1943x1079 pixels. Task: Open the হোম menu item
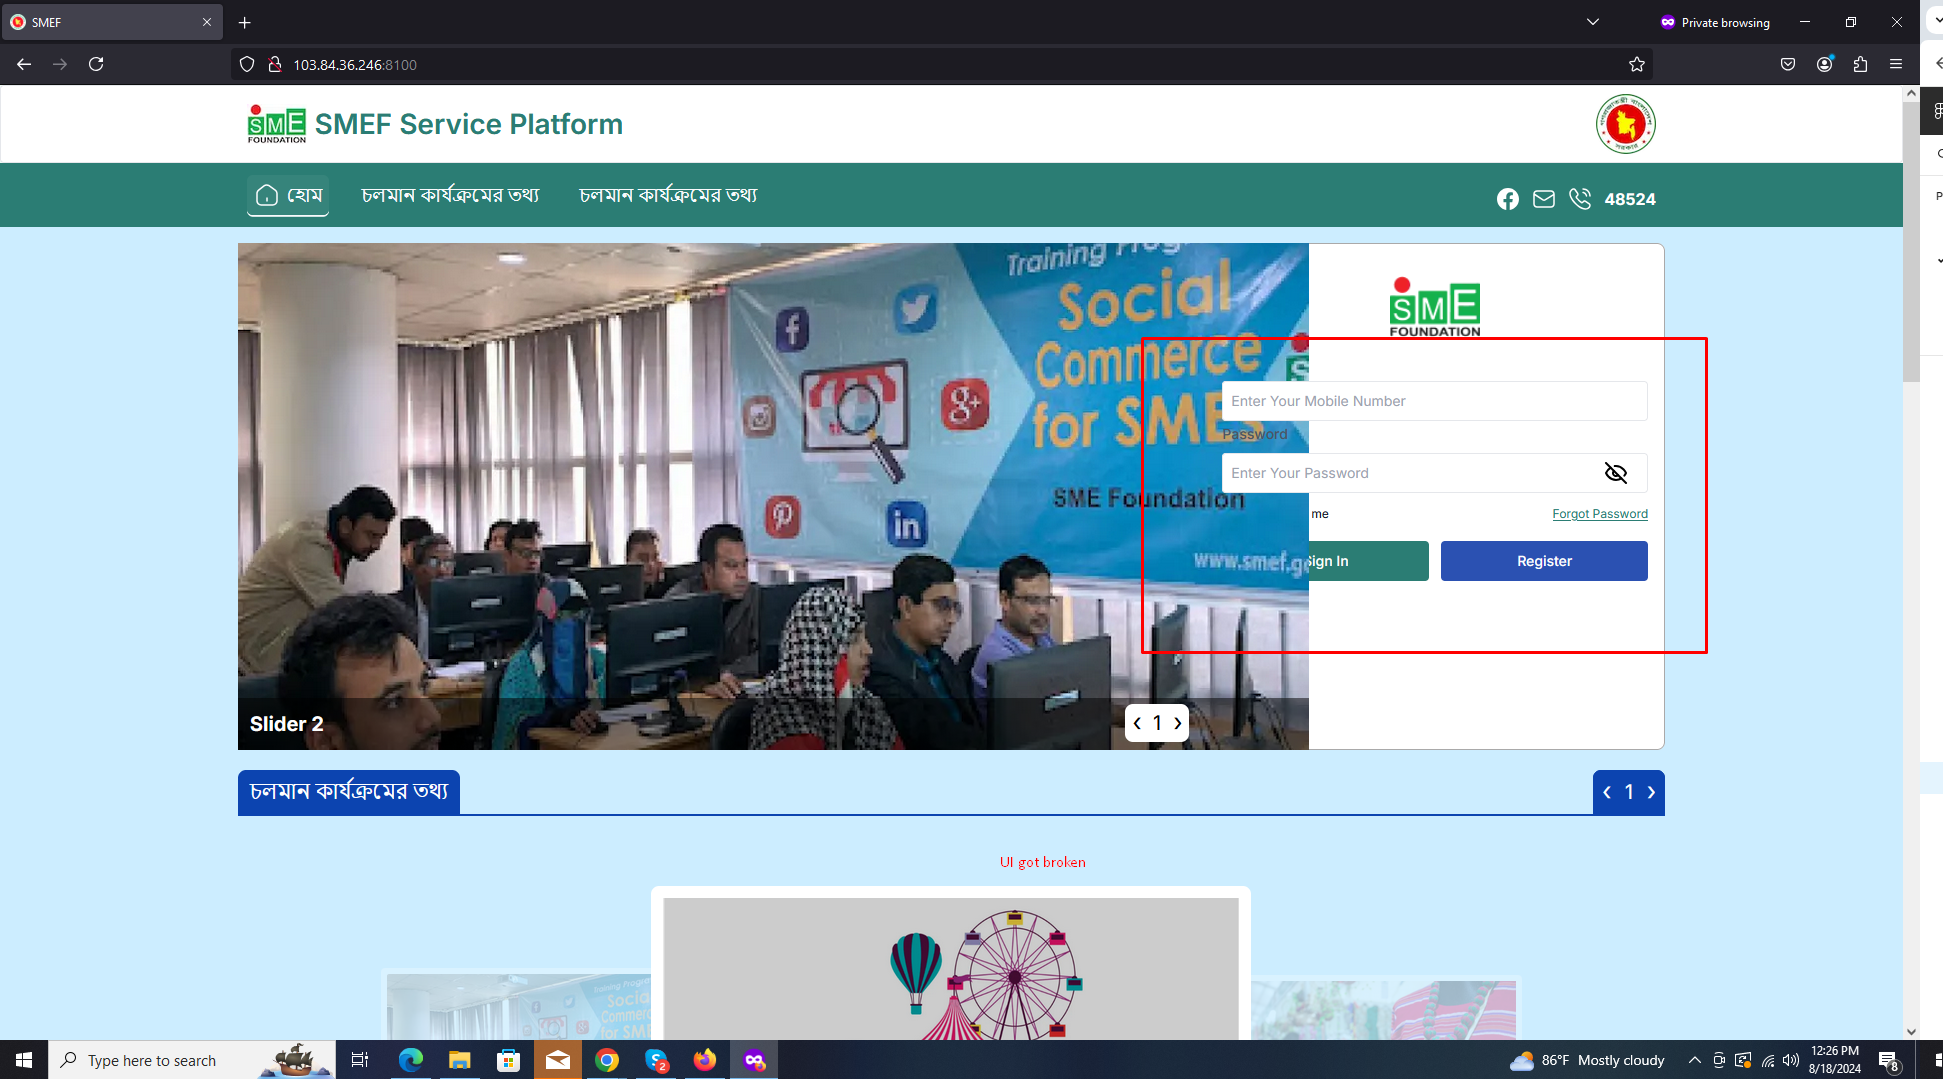[x=288, y=195]
